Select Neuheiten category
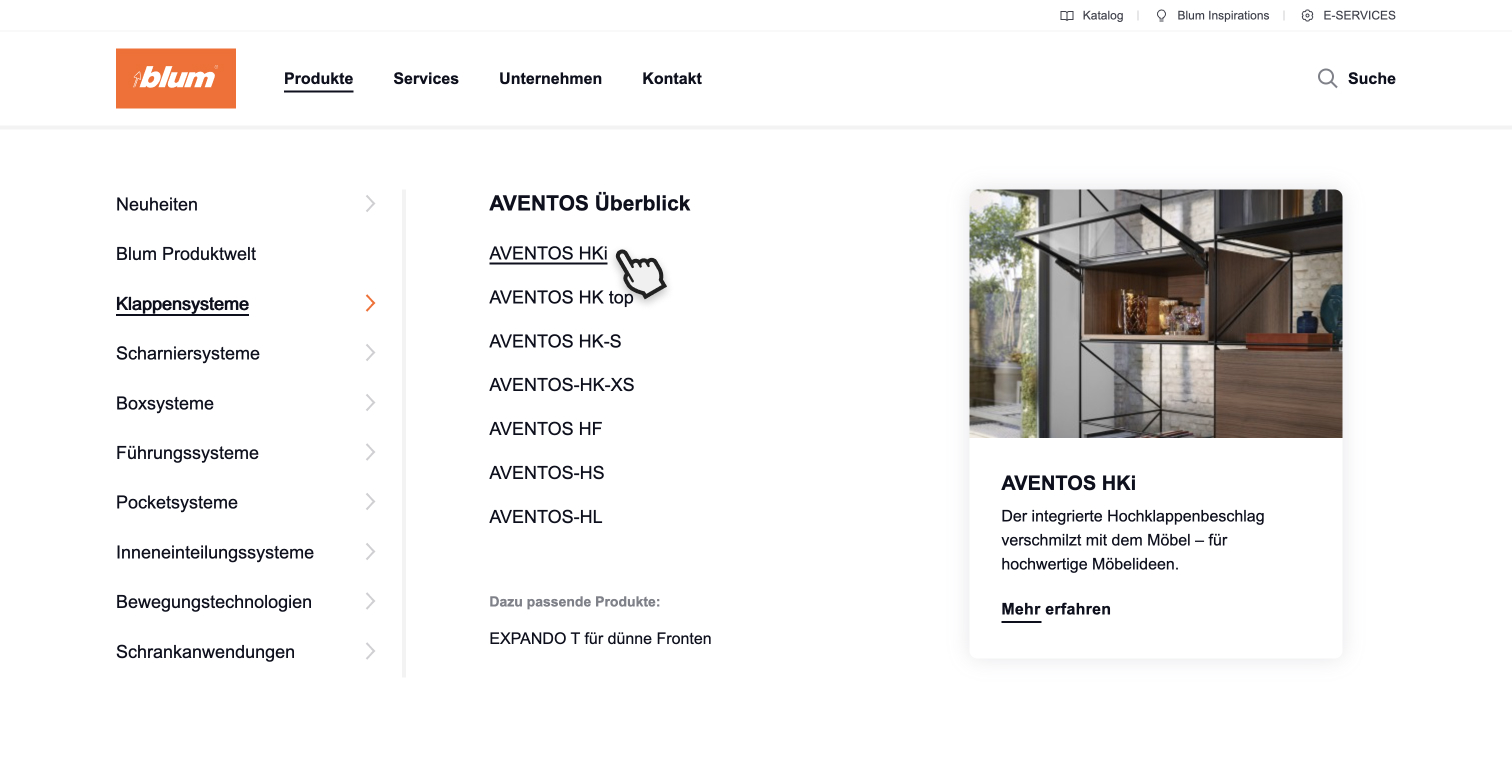The width and height of the screenshot is (1512, 758). tap(157, 204)
